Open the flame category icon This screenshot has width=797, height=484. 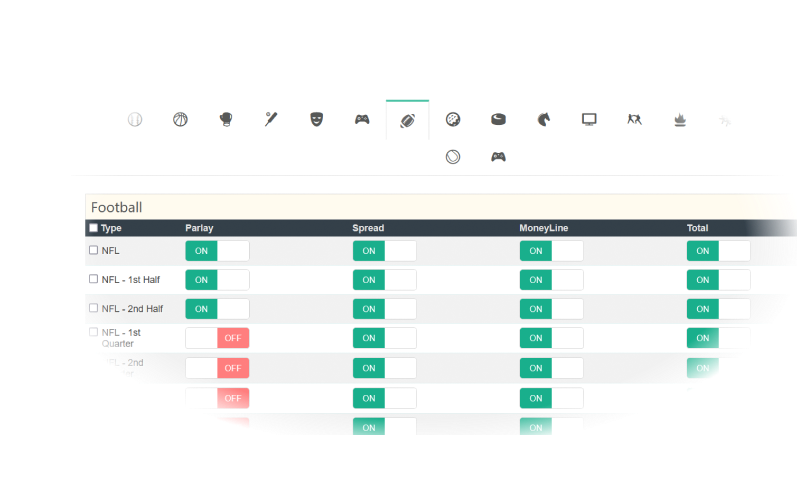(x=680, y=120)
